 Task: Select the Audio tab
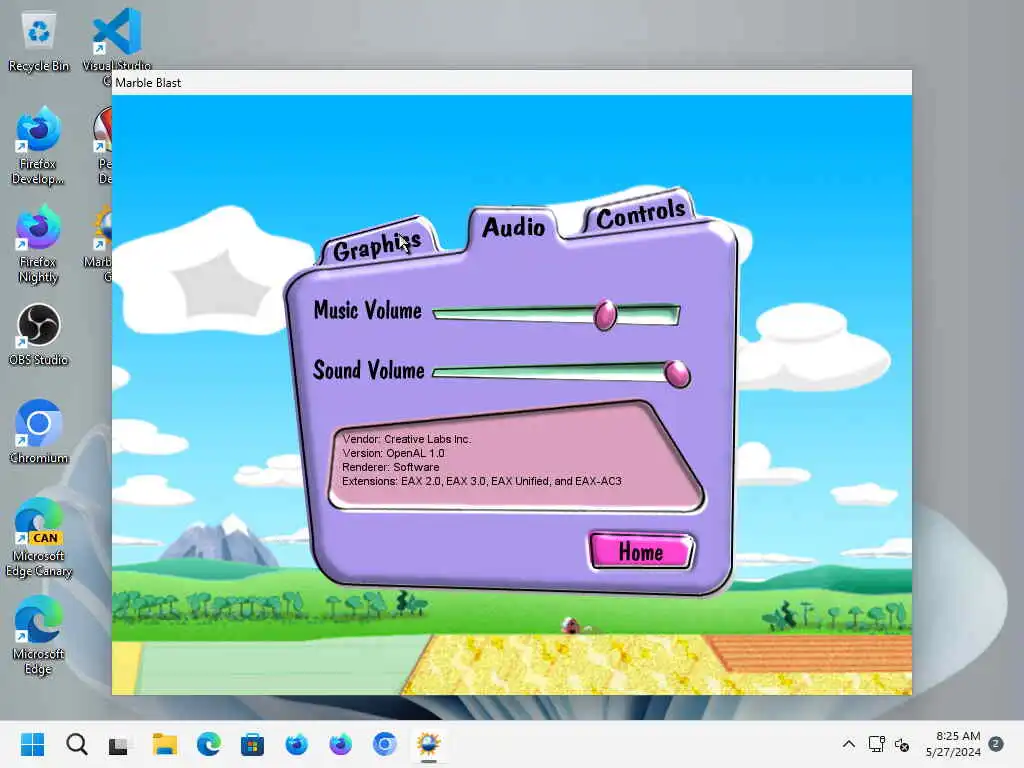pos(513,227)
